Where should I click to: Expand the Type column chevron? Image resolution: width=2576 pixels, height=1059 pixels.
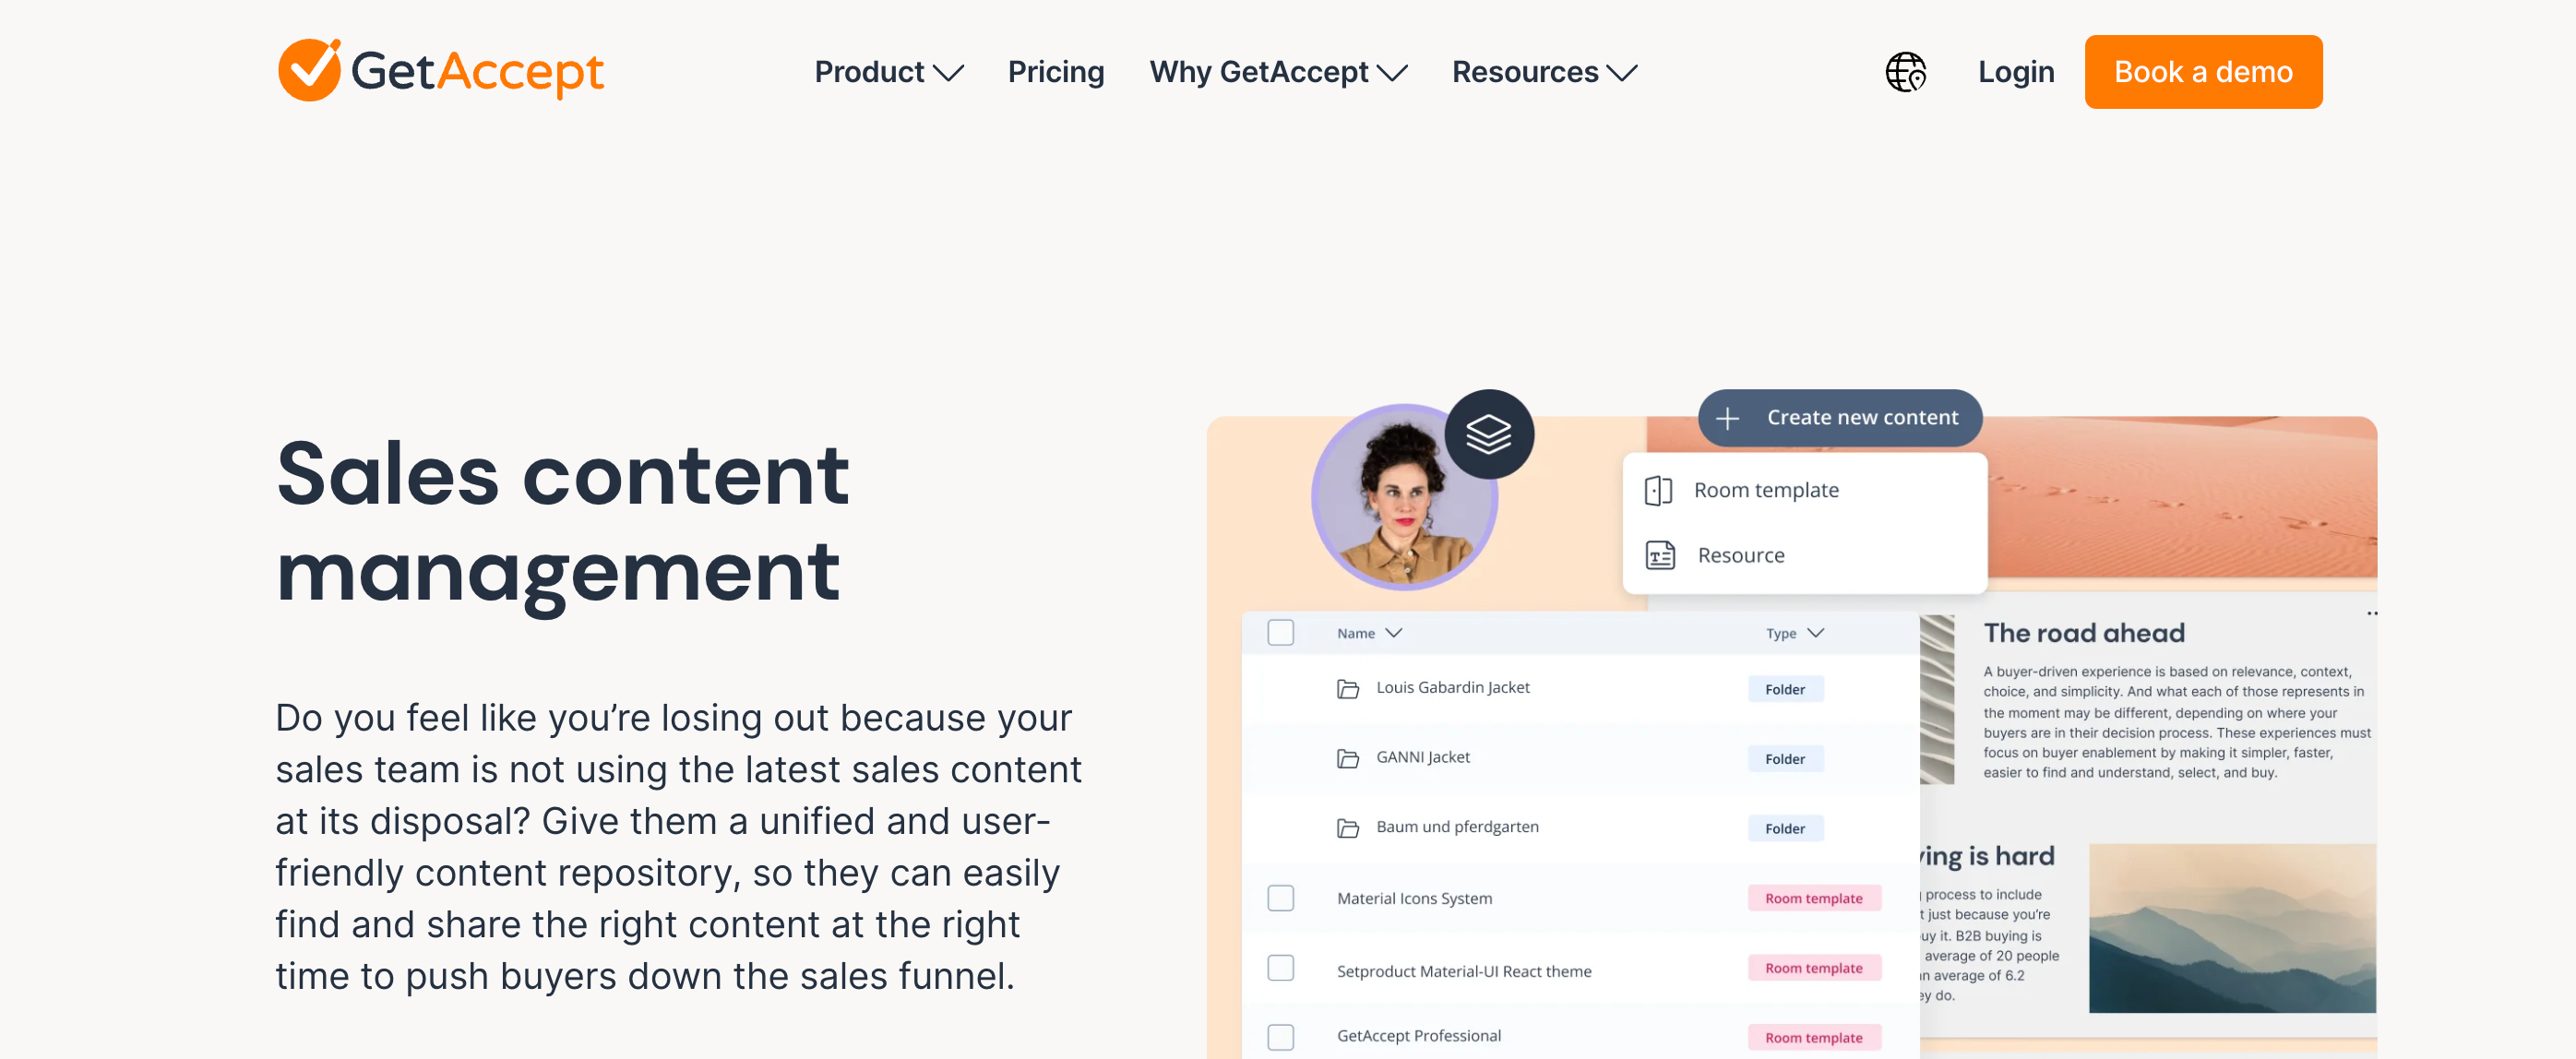tap(1818, 633)
